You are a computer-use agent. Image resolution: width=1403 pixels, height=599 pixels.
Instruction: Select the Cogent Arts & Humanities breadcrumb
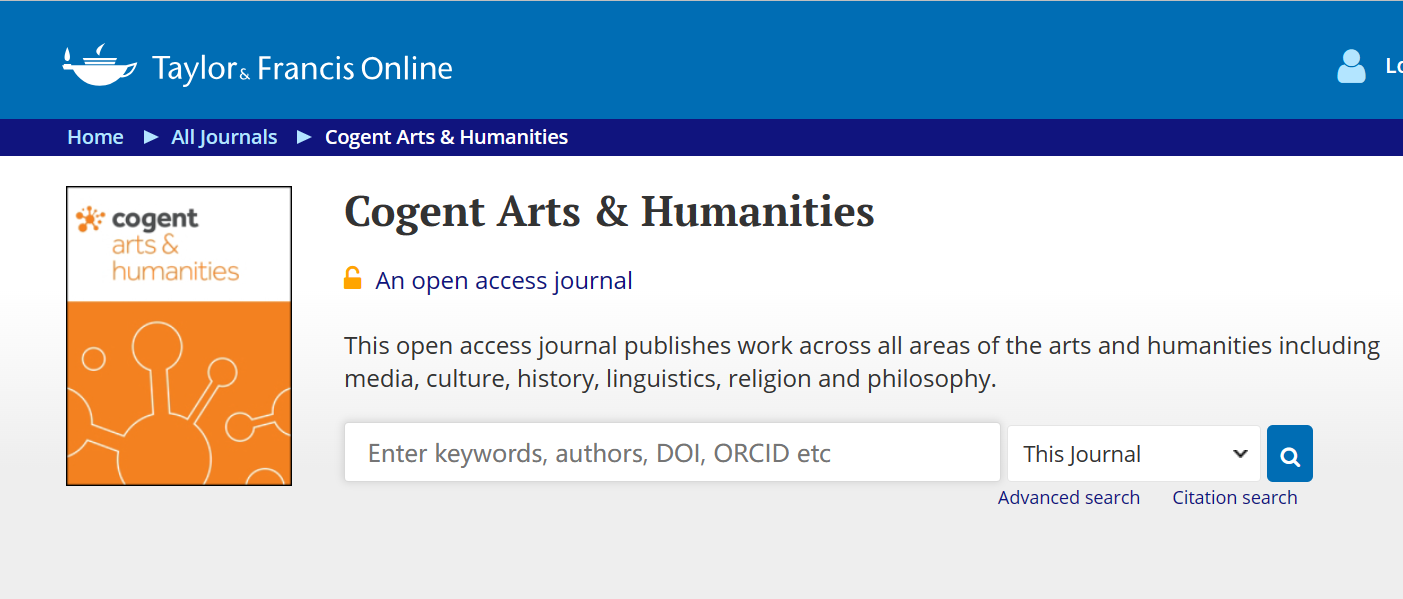pos(446,137)
